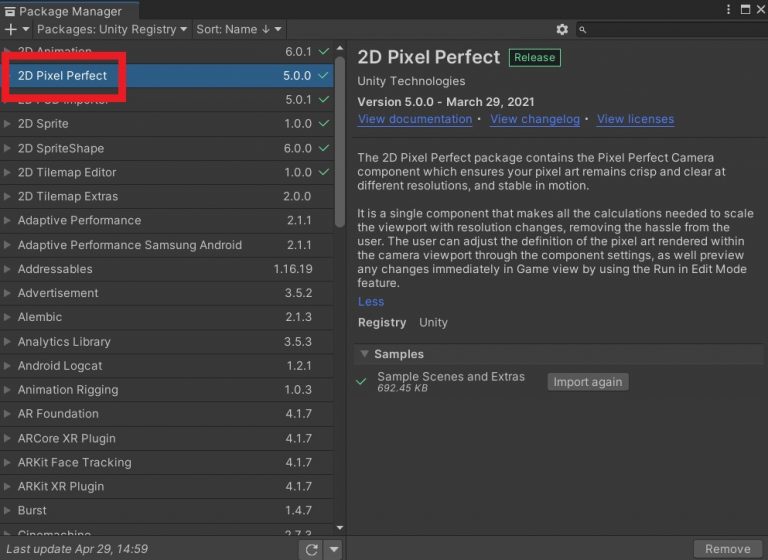Select the Android Logcat package
The height and width of the screenshot is (560, 768).
click(167, 365)
